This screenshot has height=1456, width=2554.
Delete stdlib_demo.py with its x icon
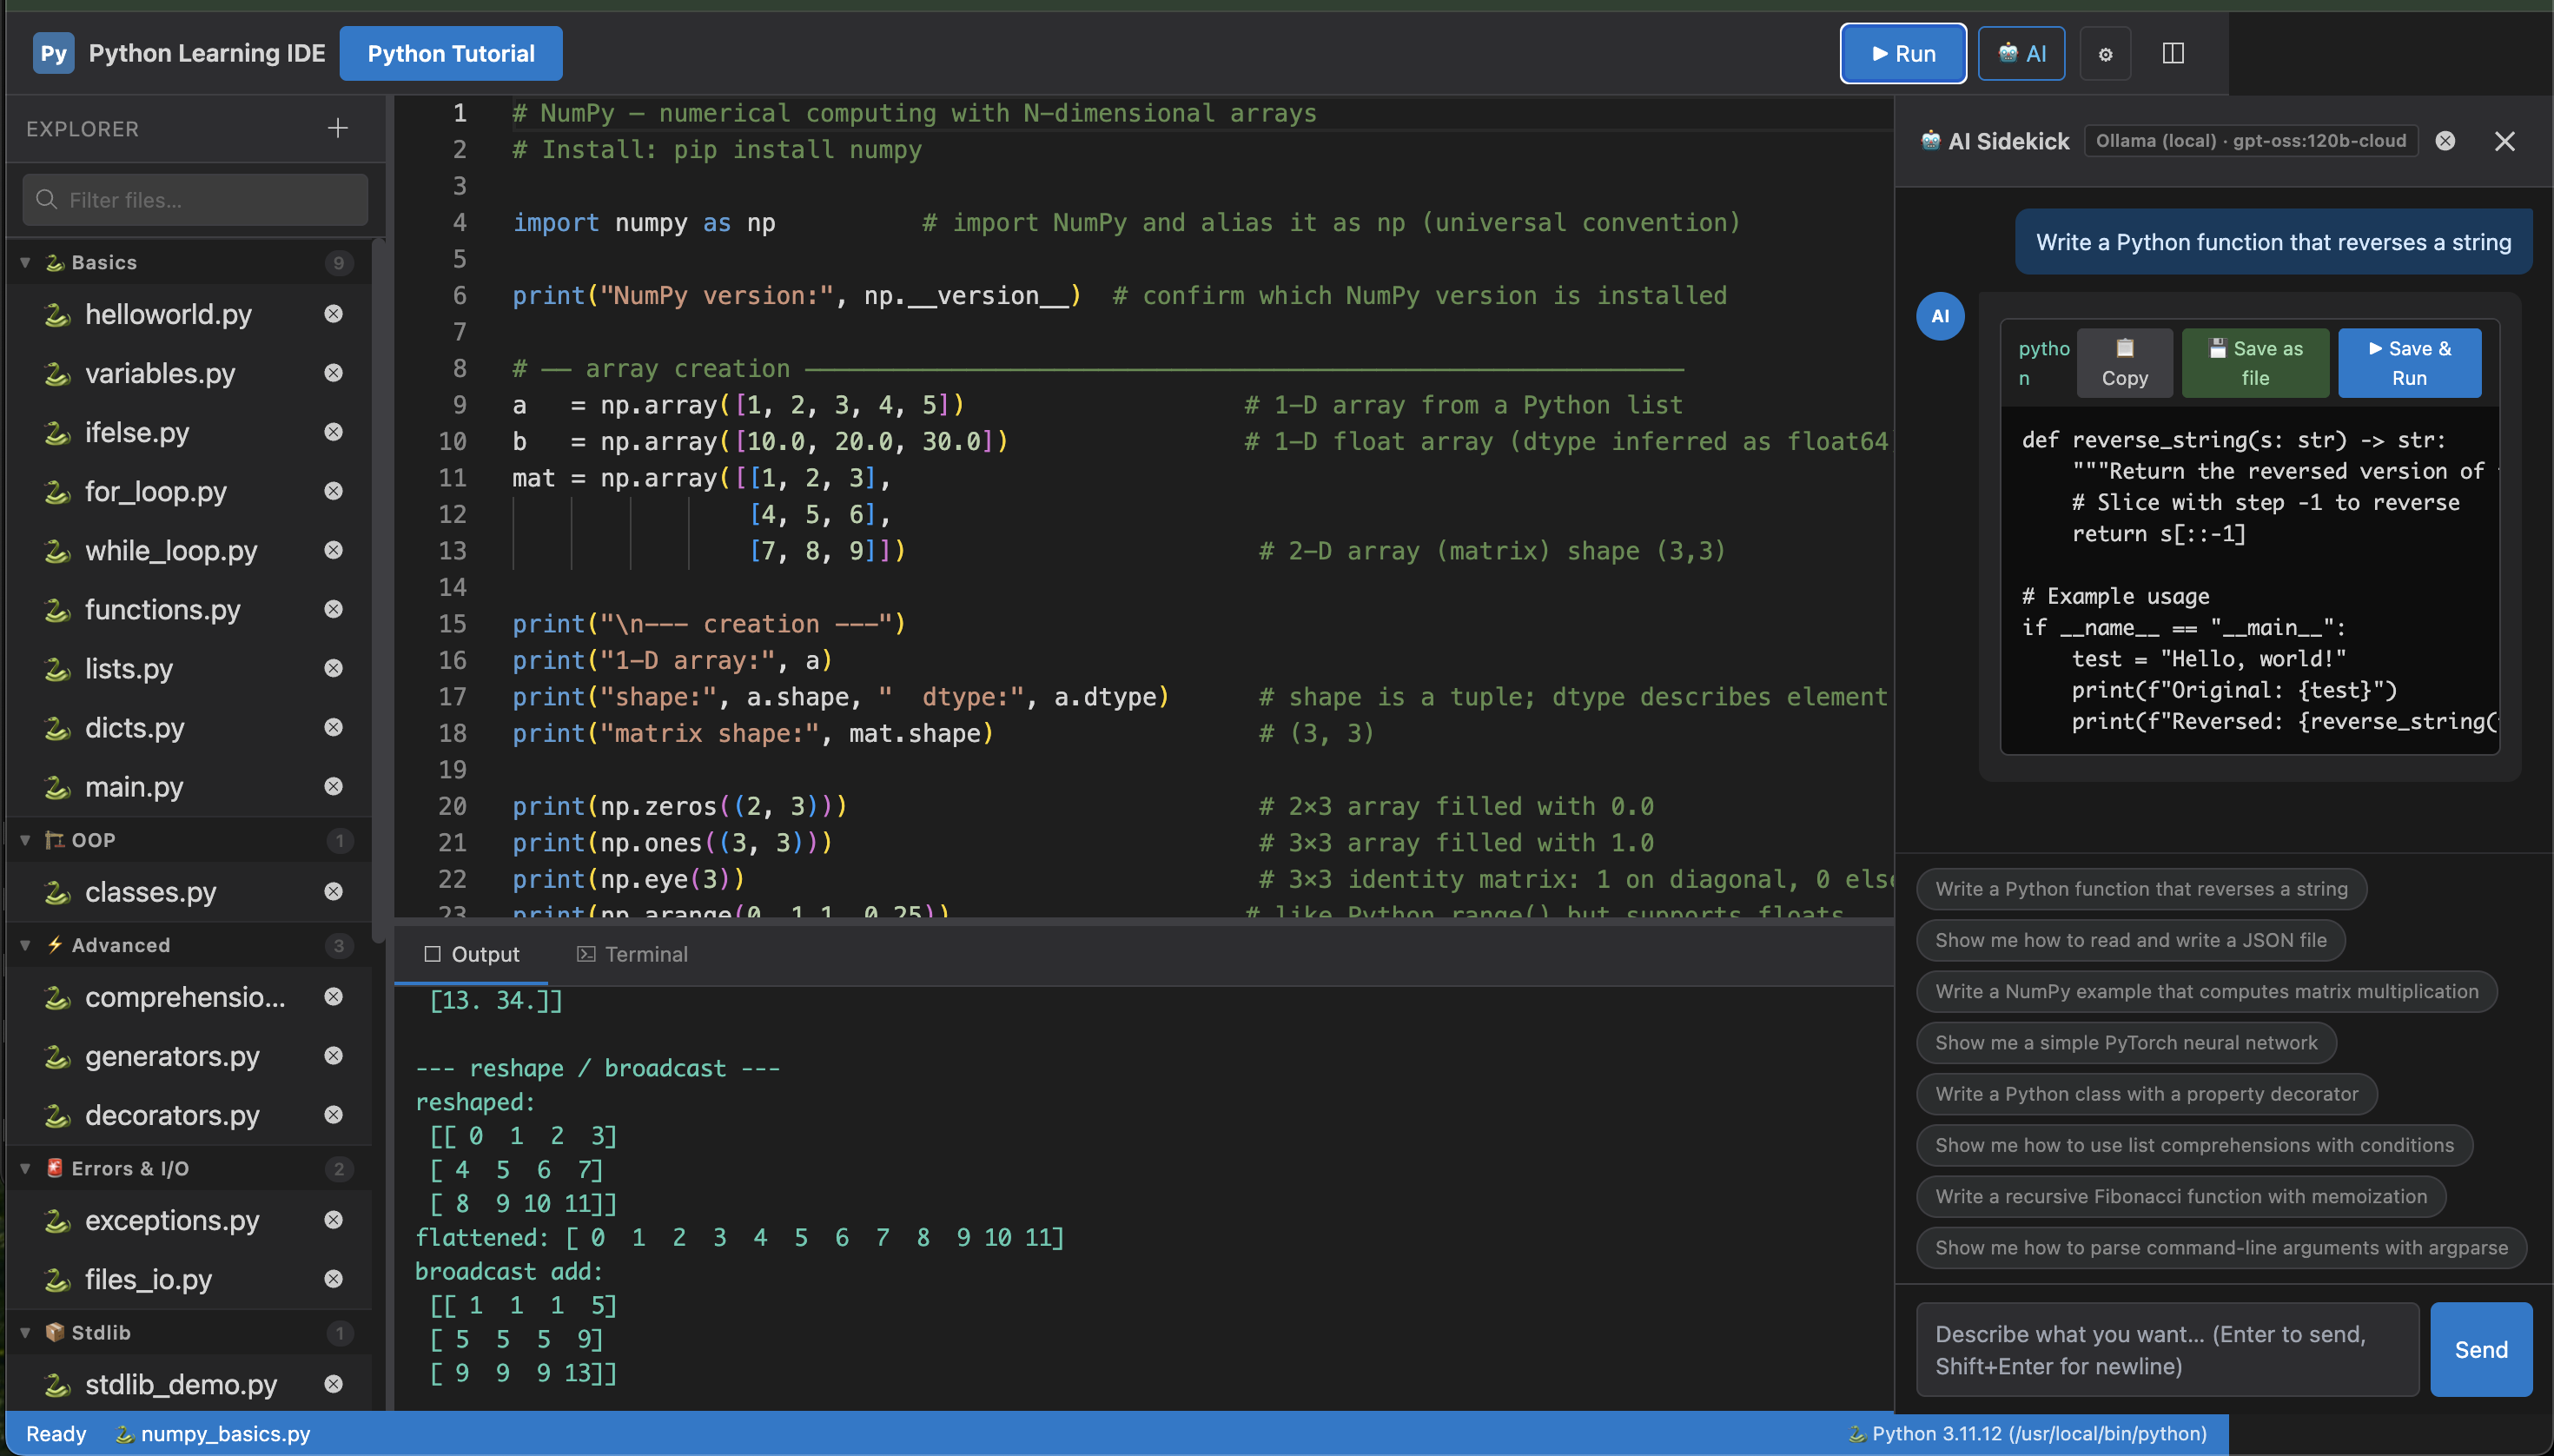point(334,1384)
